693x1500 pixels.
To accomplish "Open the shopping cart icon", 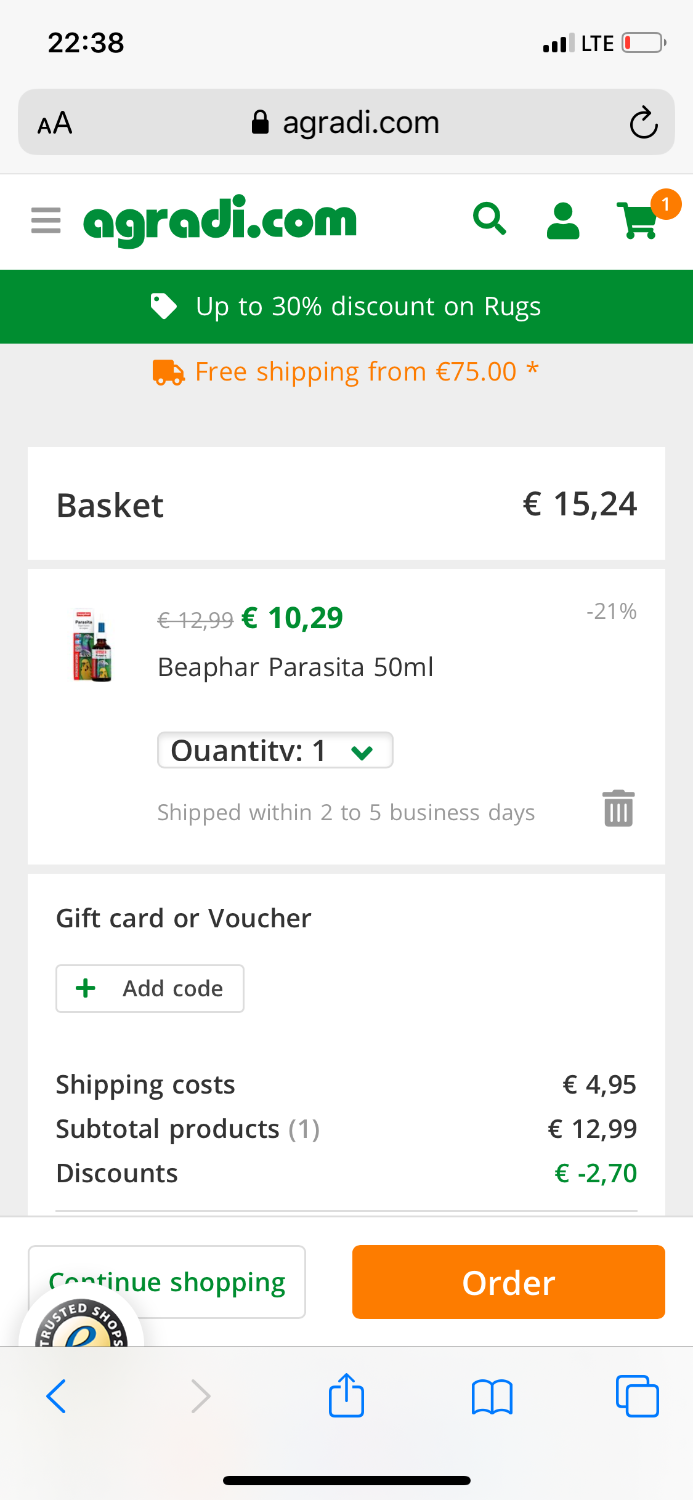I will point(639,220).
